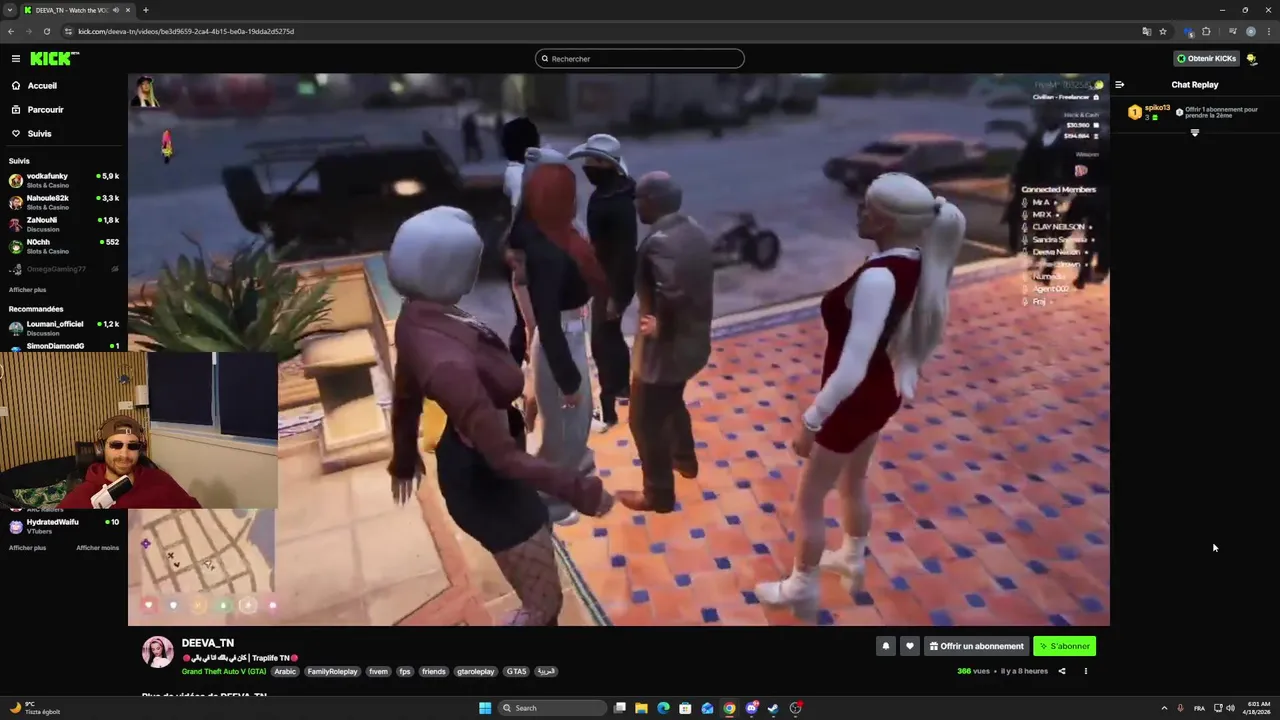Select the GTA5 tag
Image resolution: width=1280 pixels, height=720 pixels.
pyautogui.click(x=516, y=672)
